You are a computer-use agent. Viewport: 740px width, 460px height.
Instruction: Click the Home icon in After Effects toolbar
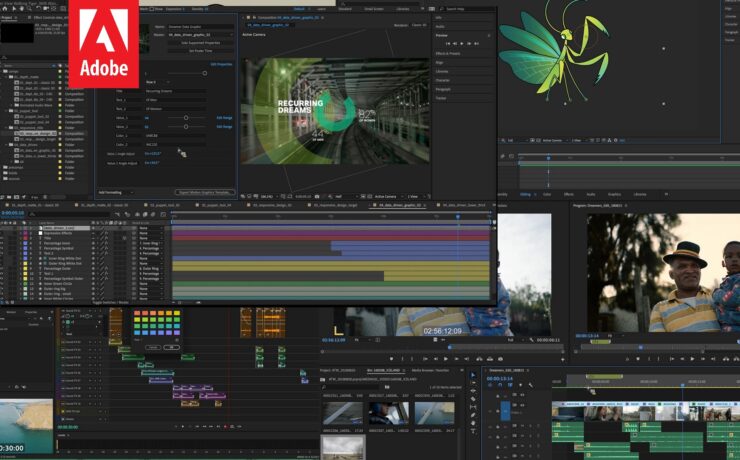[x=5, y=8]
